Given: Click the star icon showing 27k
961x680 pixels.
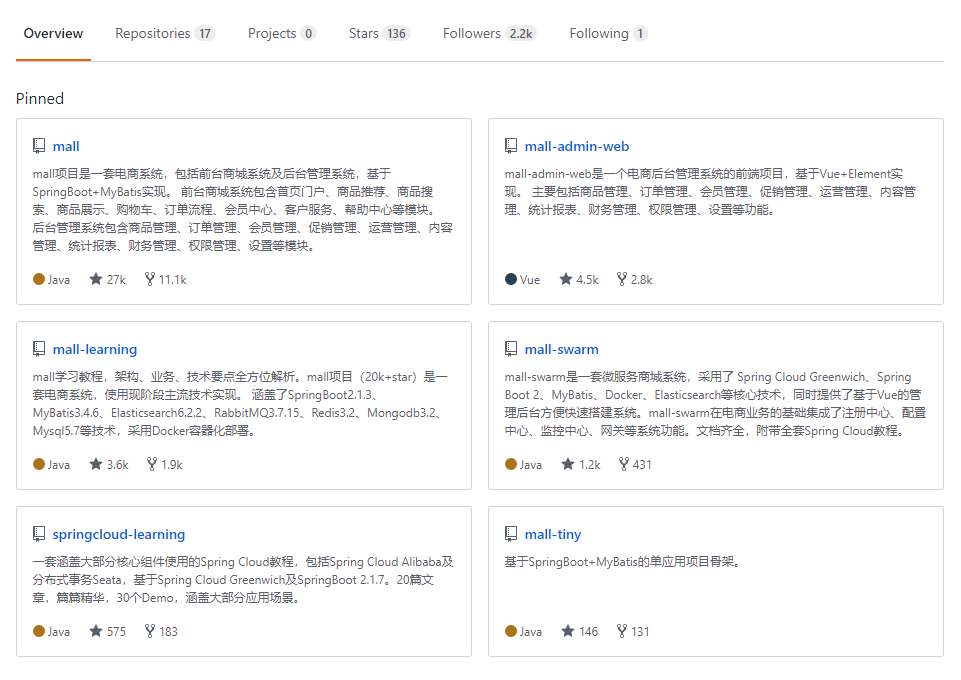Looking at the screenshot, I should pyautogui.click(x=96, y=279).
